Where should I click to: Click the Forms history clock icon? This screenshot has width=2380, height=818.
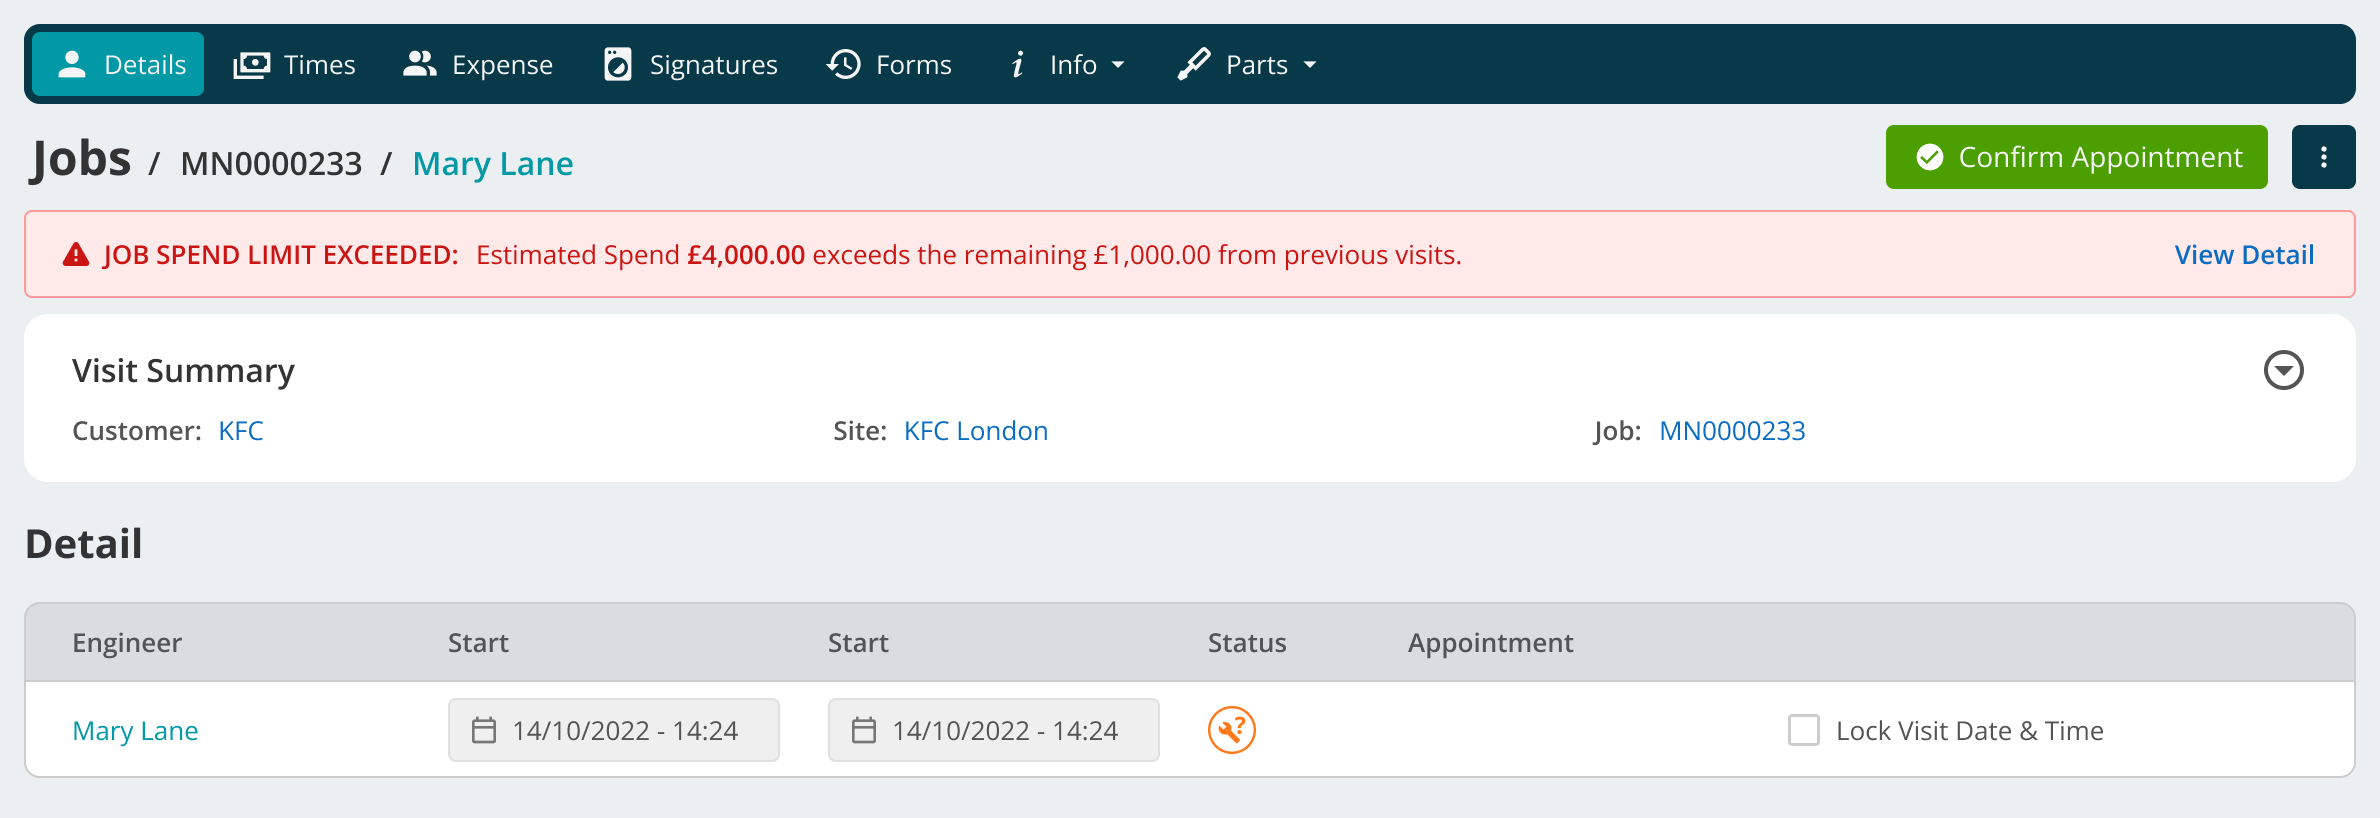click(x=844, y=64)
